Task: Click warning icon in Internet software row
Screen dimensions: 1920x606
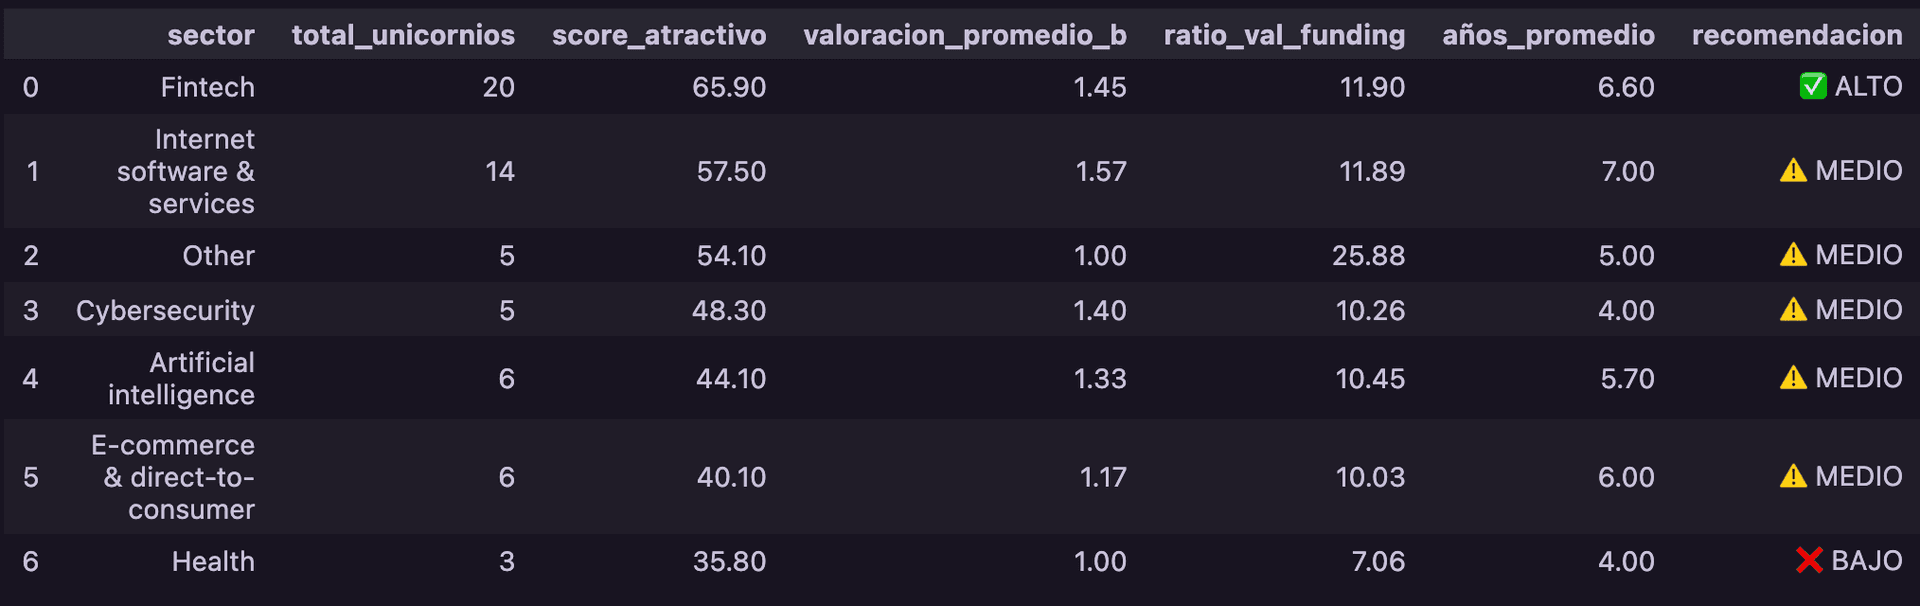Action: point(1793,171)
